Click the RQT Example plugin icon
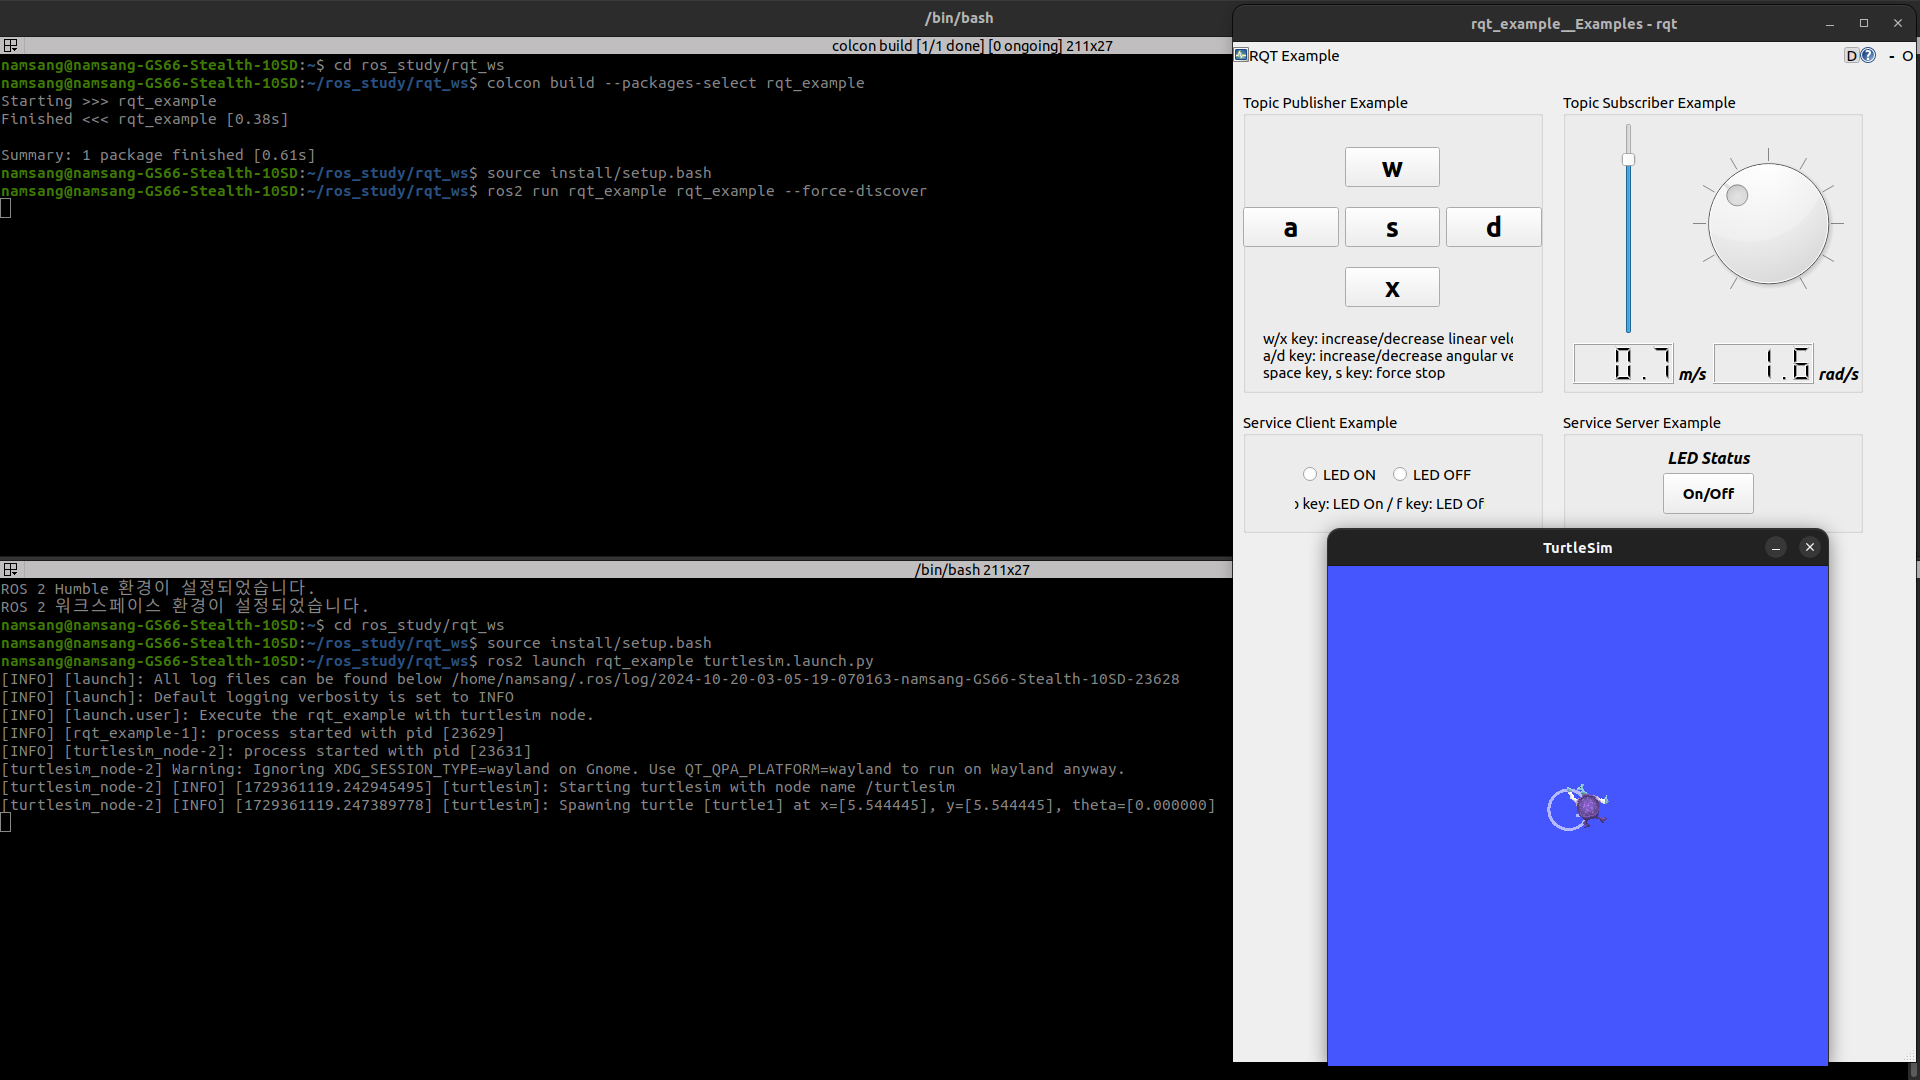 click(1241, 55)
